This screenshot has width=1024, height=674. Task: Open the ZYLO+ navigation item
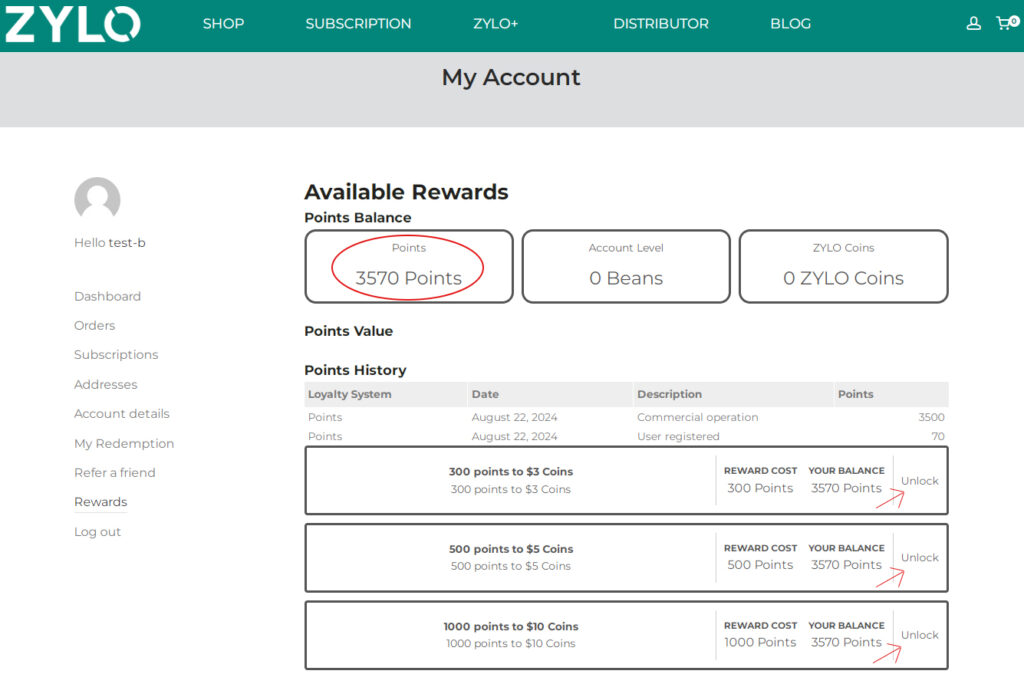(495, 24)
